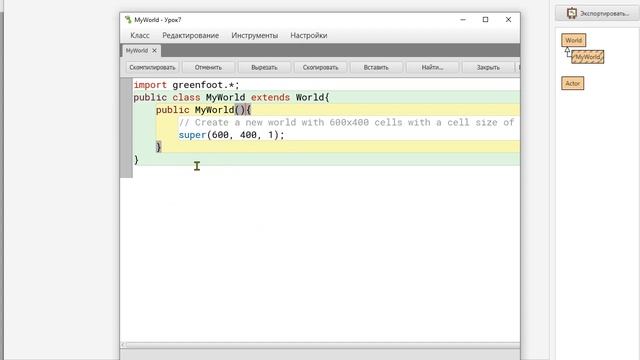The image size is (640, 360).
Task: Click the Отменить button
Action: pyautogui.click(x=208, y=67)
